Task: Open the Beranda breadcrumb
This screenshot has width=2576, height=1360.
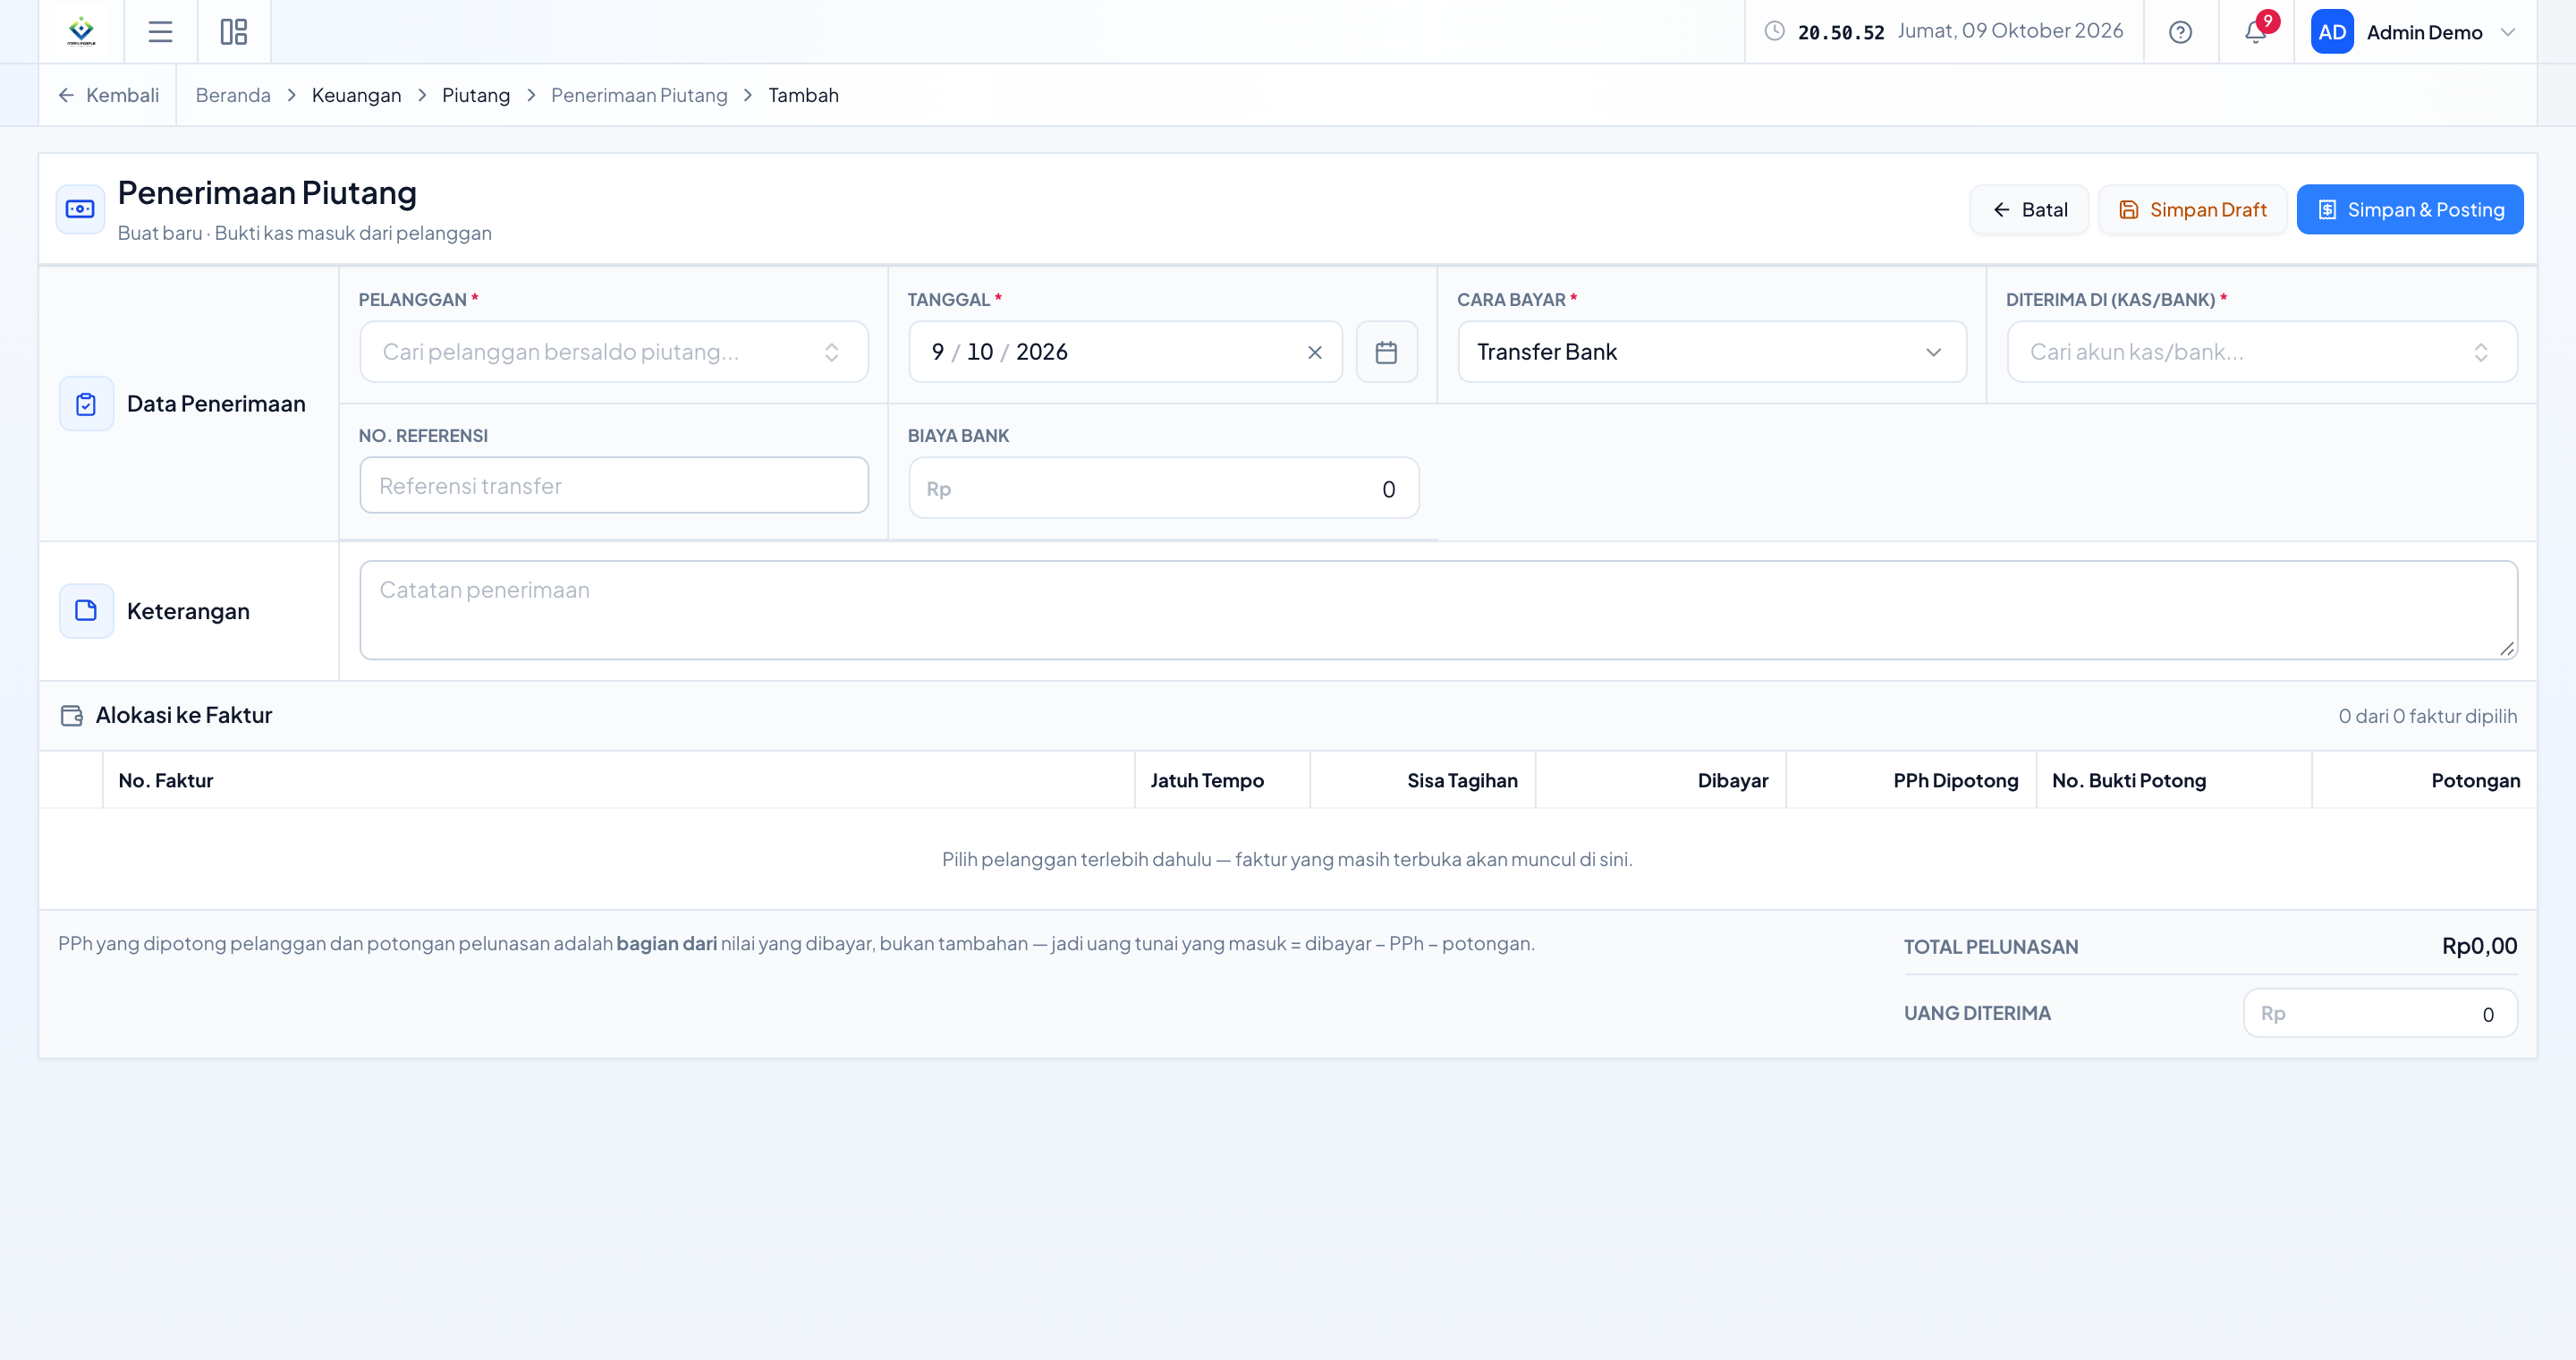Action: tap(233, 95)
